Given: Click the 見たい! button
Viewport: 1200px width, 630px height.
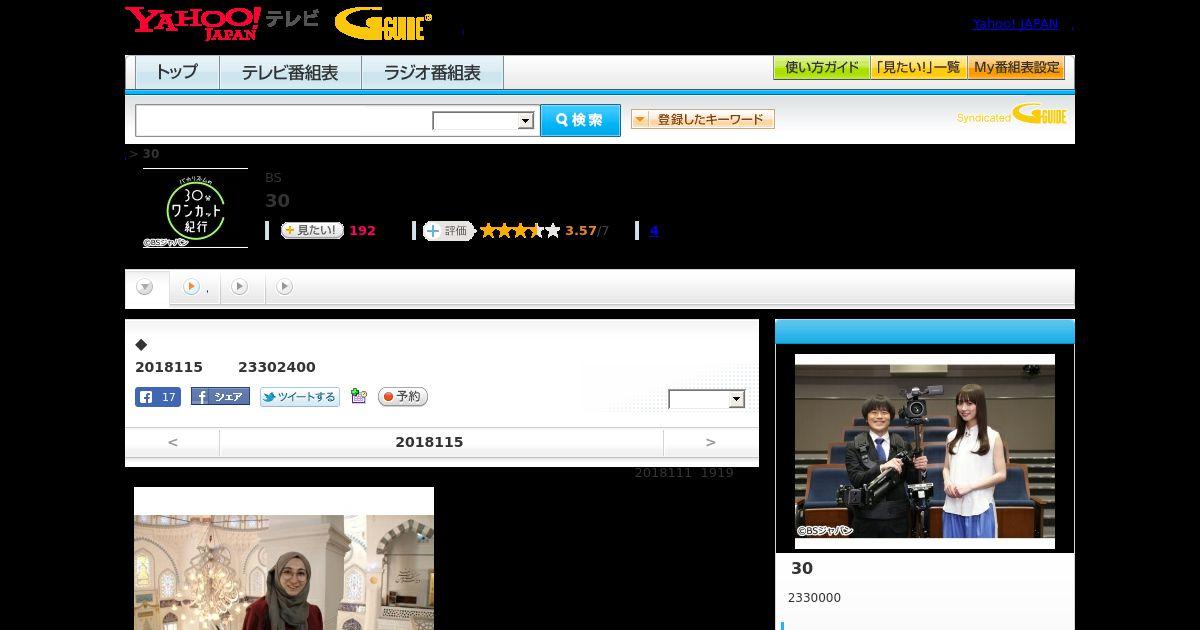Looking at the screenshot, I should [312, 230].
